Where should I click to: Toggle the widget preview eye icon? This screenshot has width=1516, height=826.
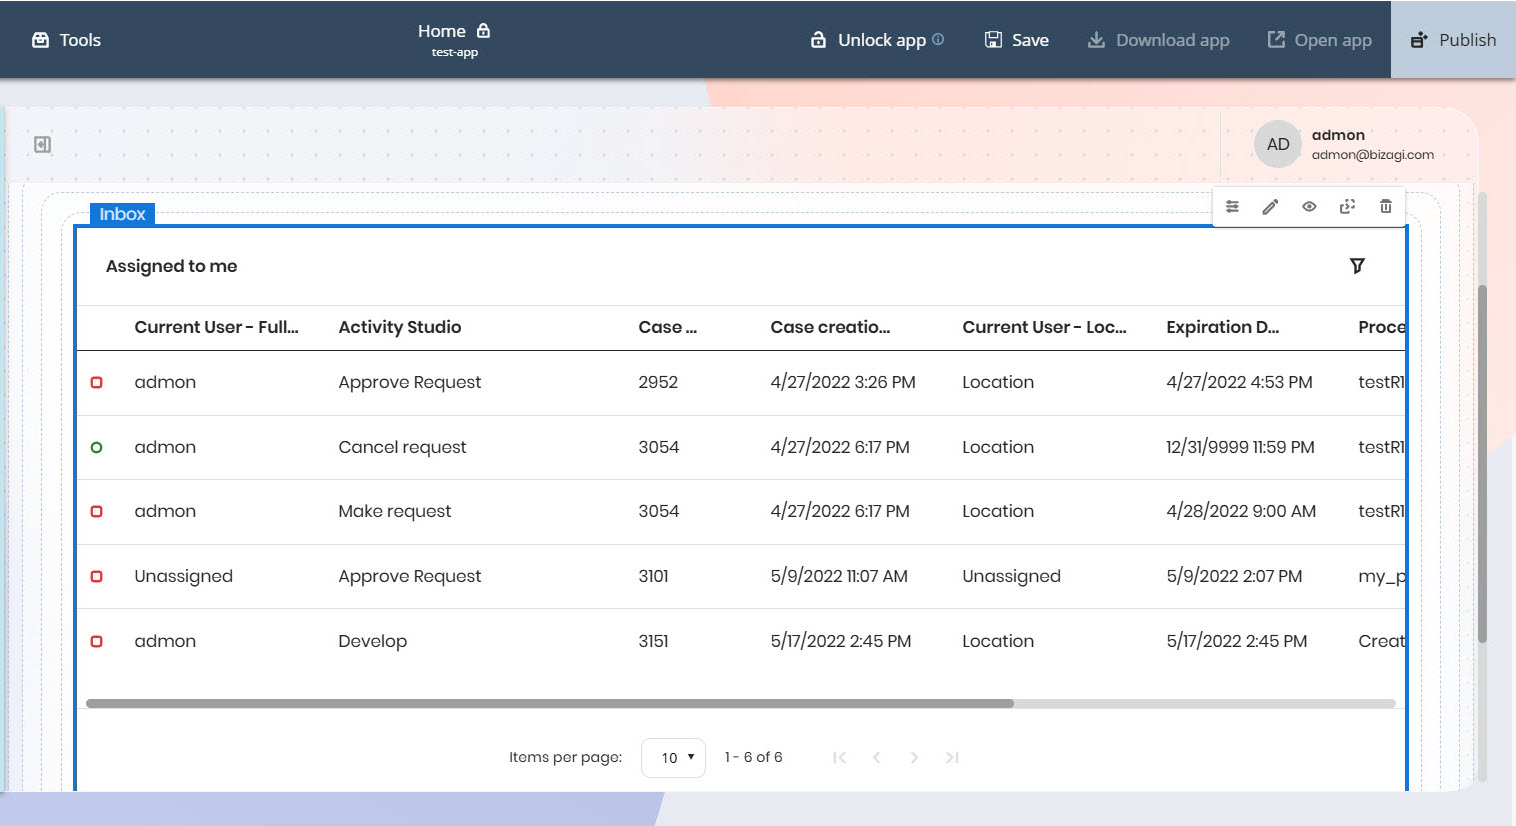(1309, 207)
